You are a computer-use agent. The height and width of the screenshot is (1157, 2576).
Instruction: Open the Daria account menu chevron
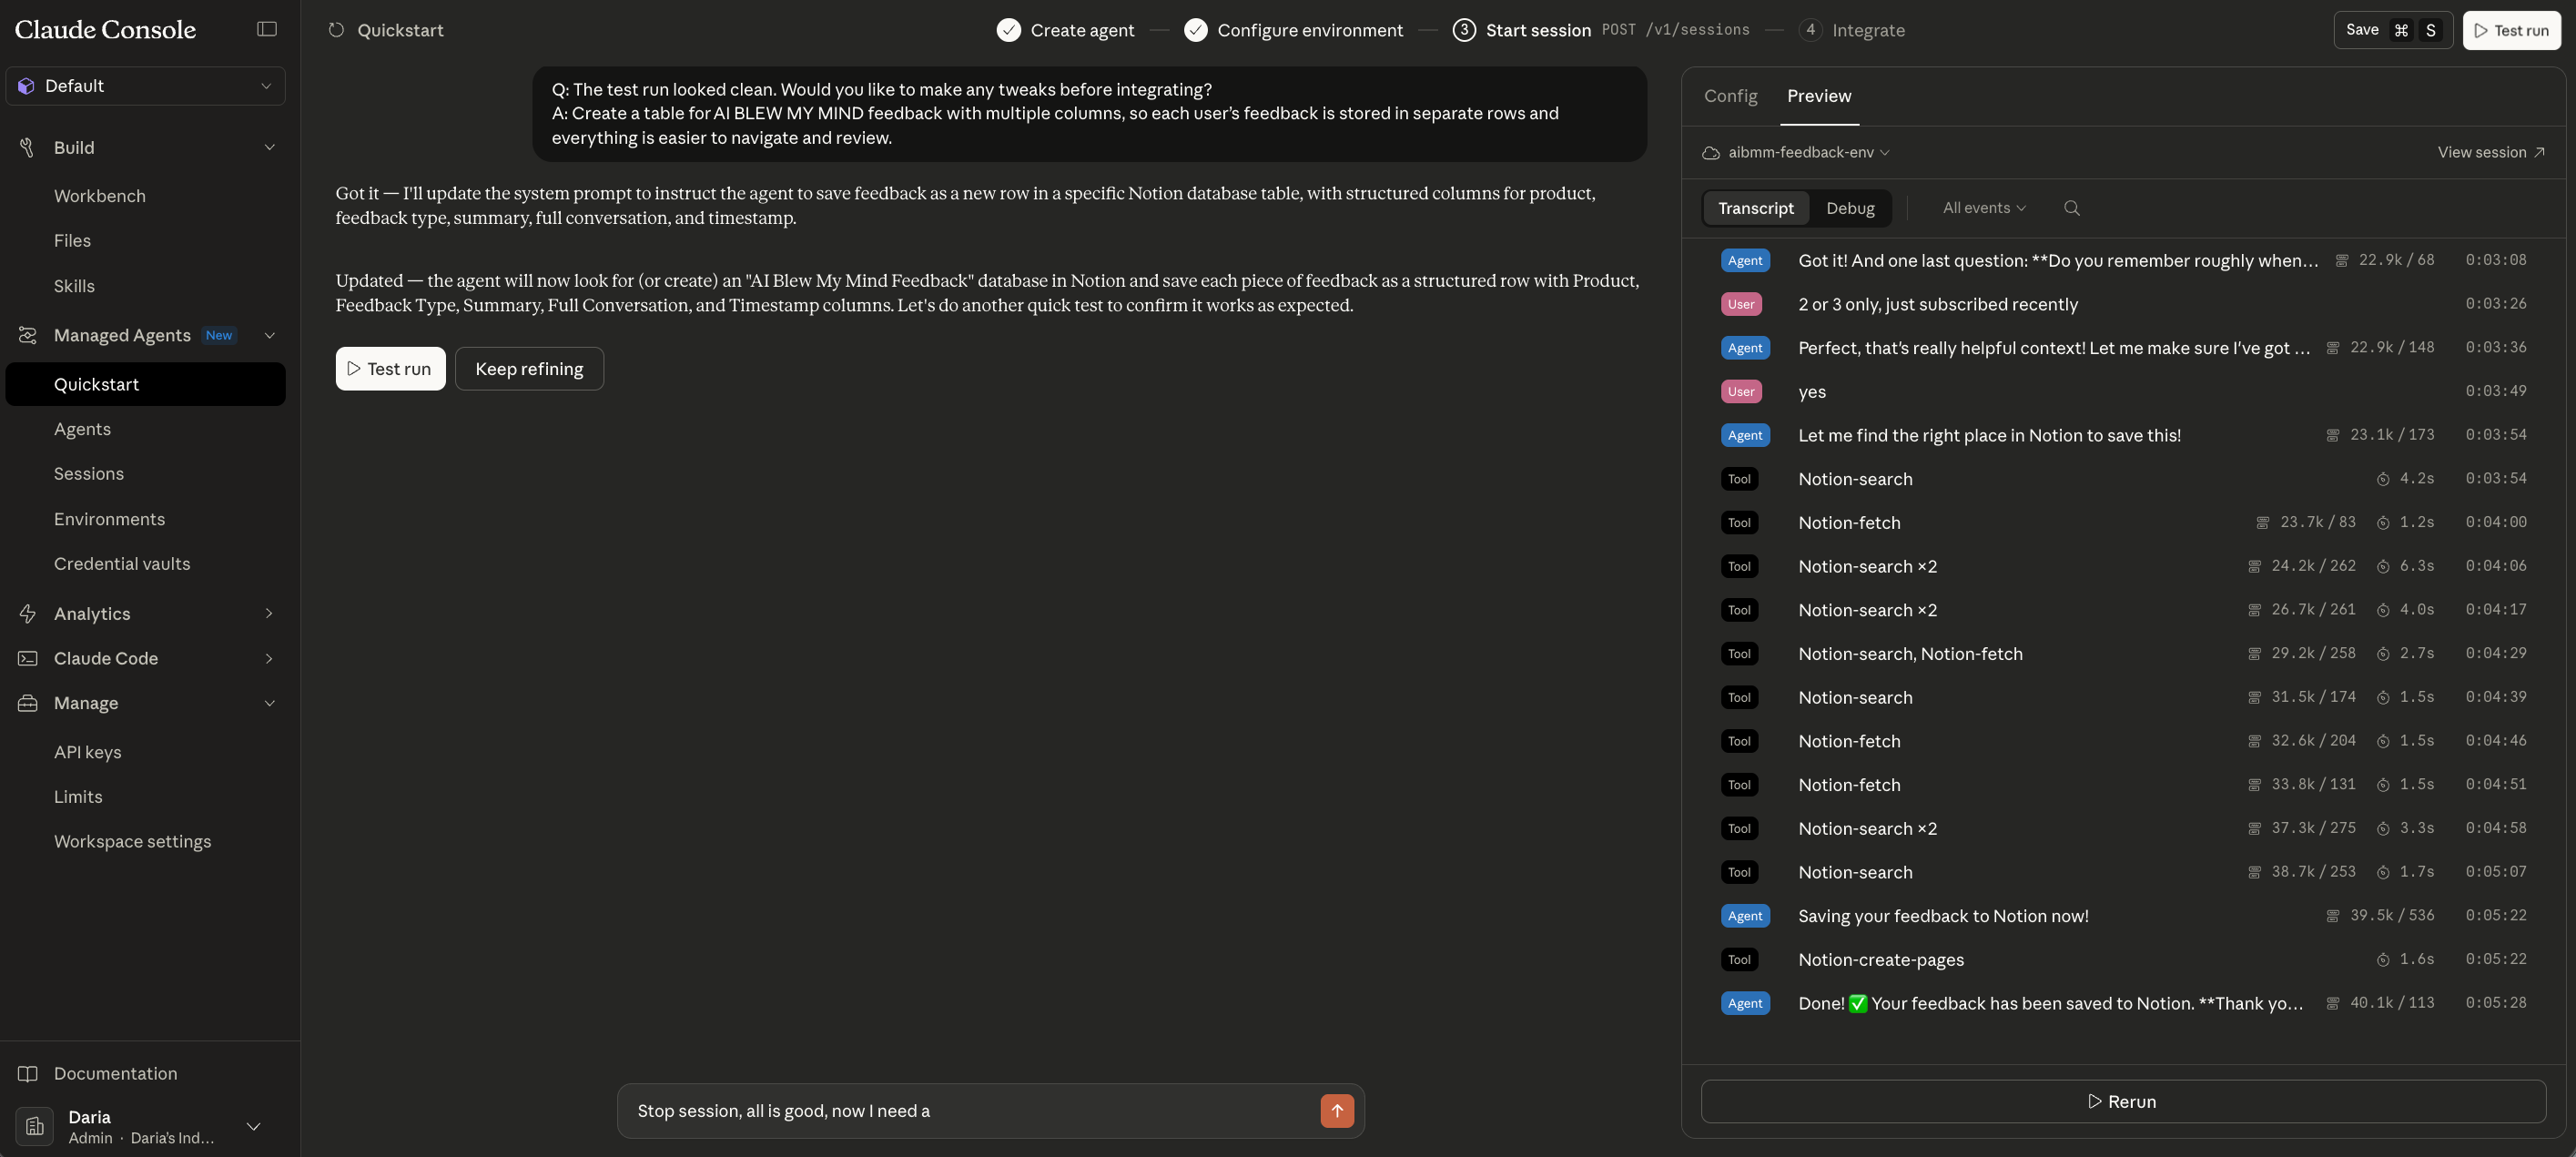tap(254, 1126)
